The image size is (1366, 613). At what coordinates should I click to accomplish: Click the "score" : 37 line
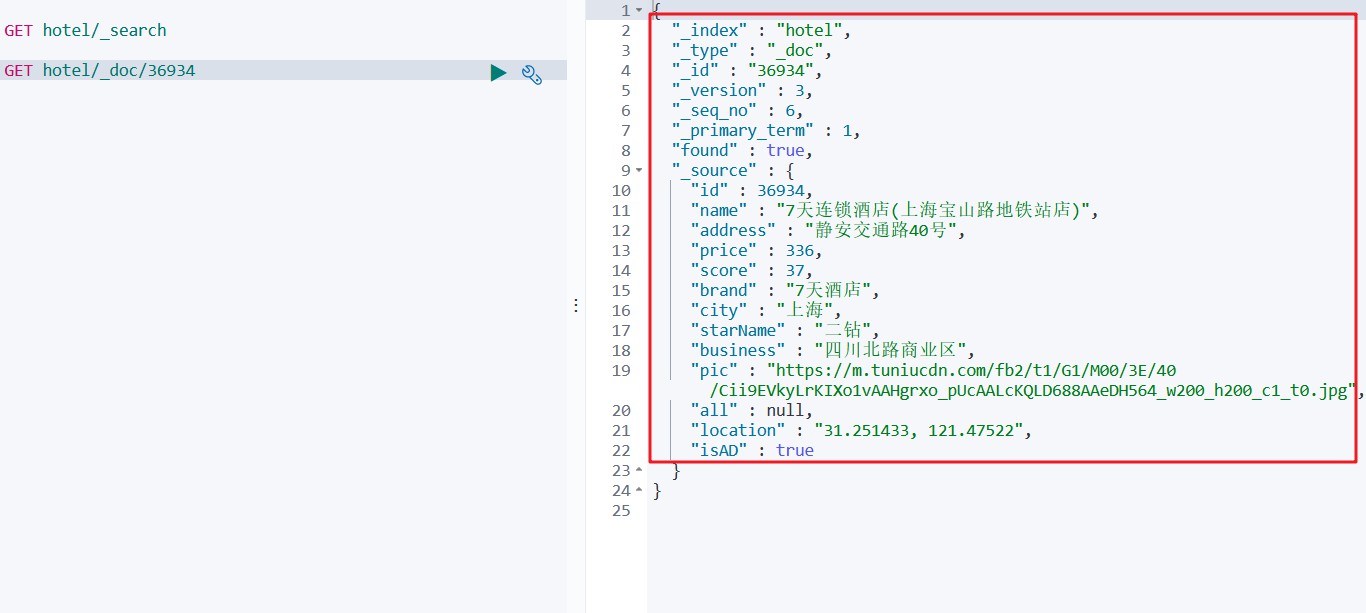coord(752,270)
